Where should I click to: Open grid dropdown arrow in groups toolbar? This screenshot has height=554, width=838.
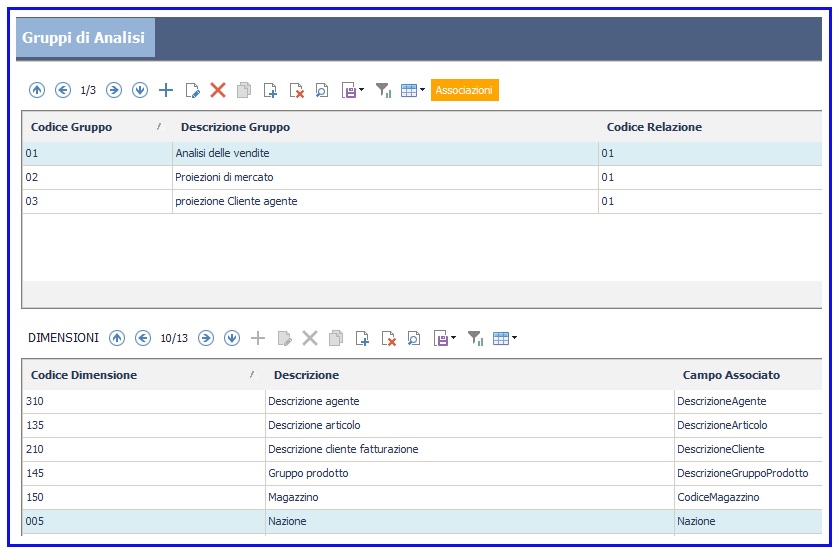pos(422,90)
